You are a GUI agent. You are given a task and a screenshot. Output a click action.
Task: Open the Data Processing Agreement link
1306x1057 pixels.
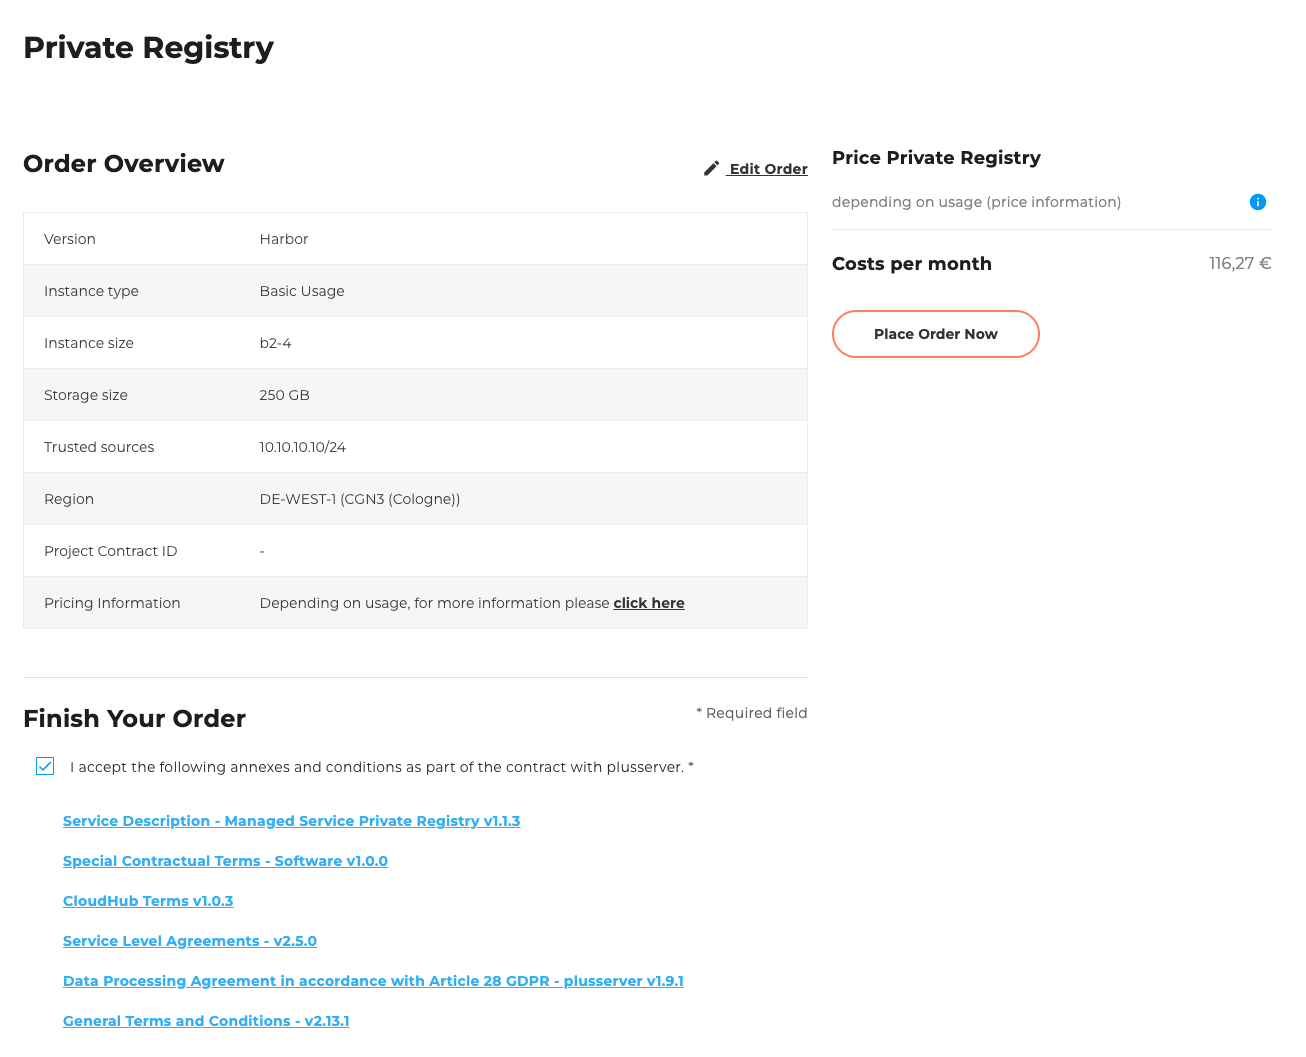coord(373,981)
